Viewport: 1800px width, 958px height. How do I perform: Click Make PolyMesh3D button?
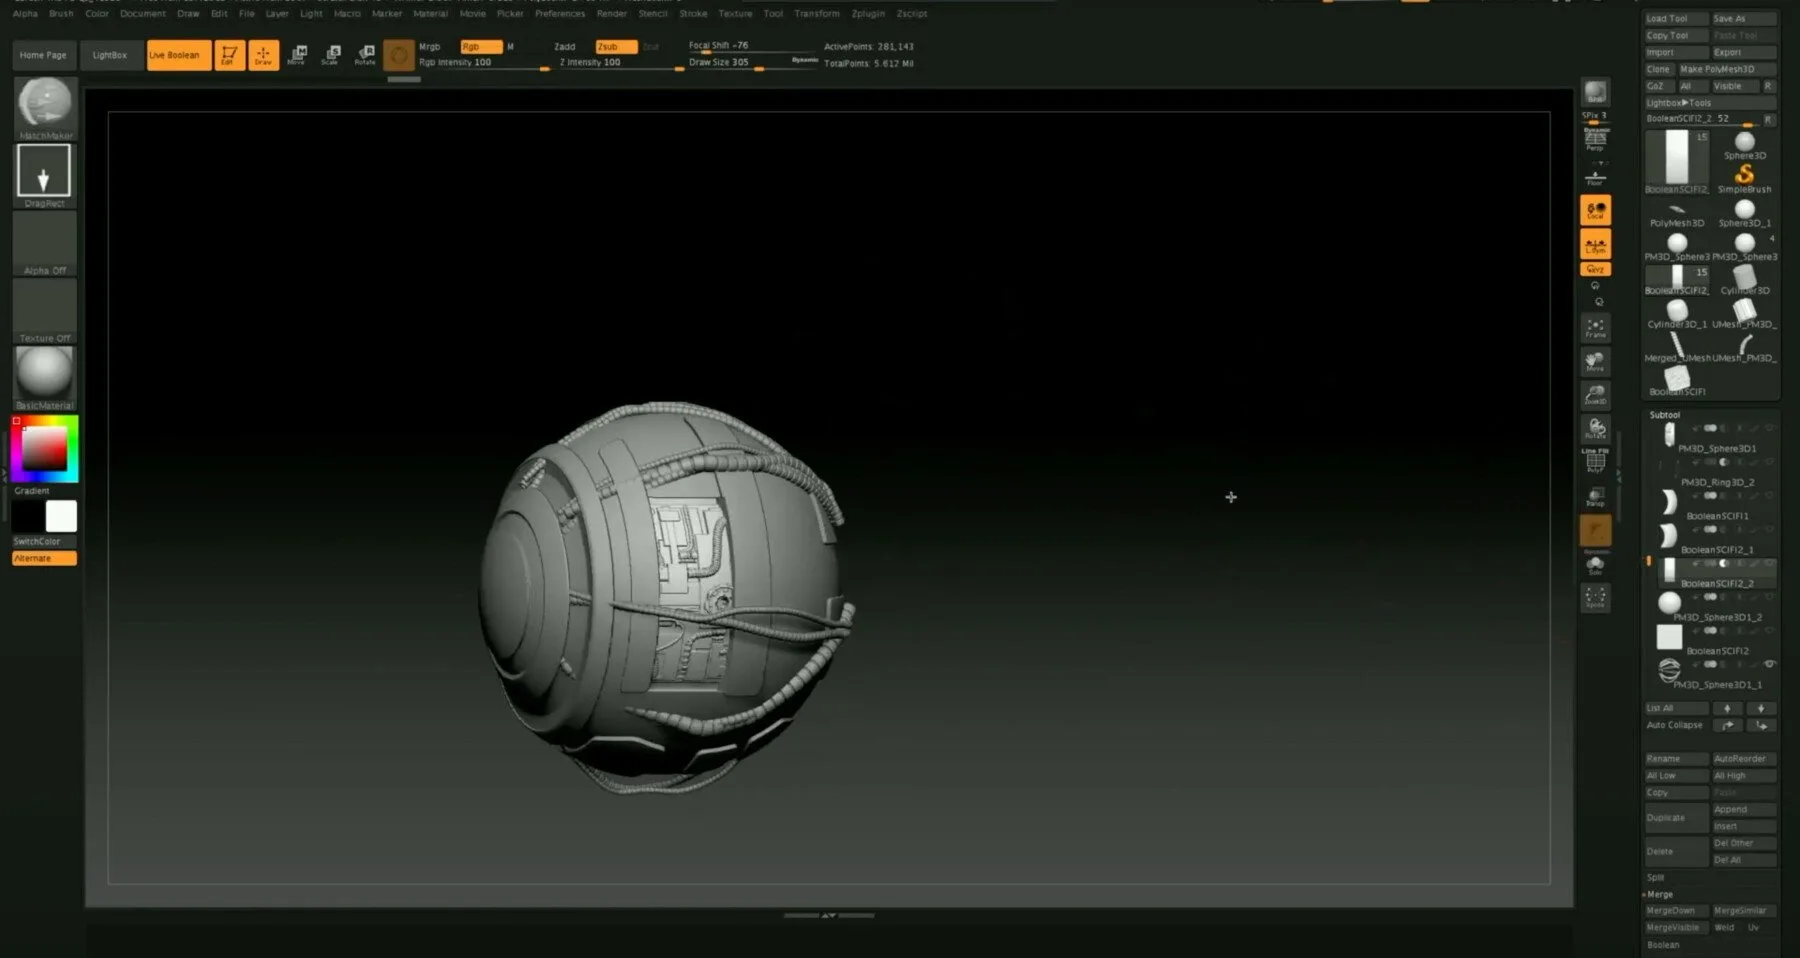[x=1727, y=69]
